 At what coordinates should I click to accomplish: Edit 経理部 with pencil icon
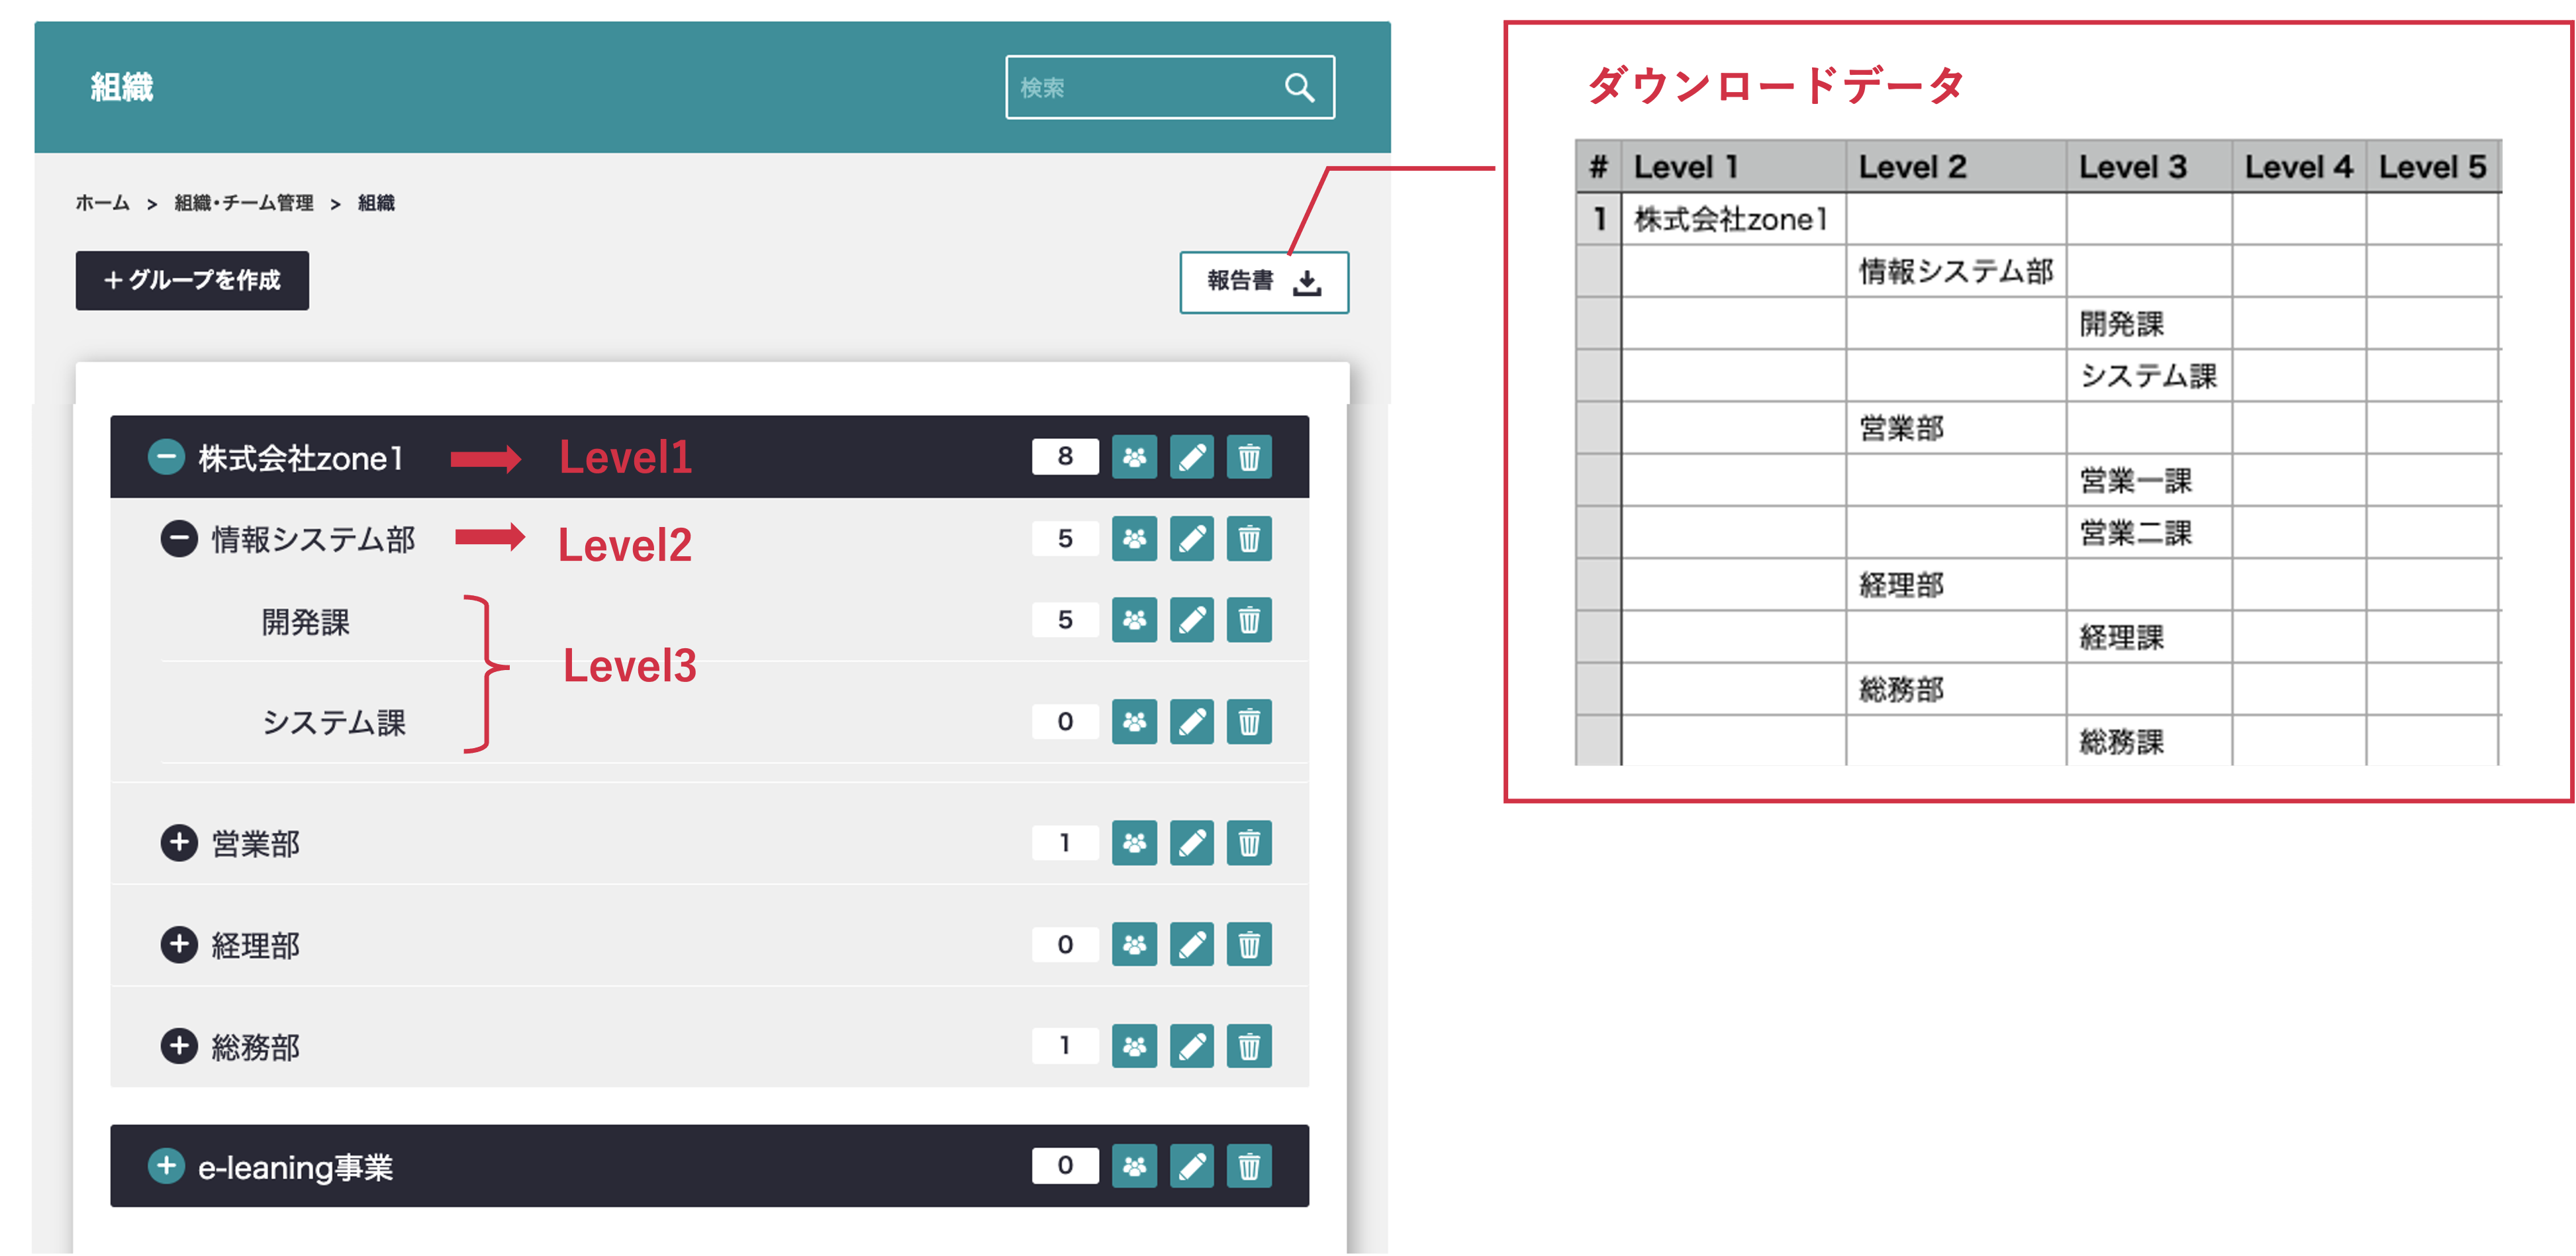pyautogui.click(x=1192, y=944)
